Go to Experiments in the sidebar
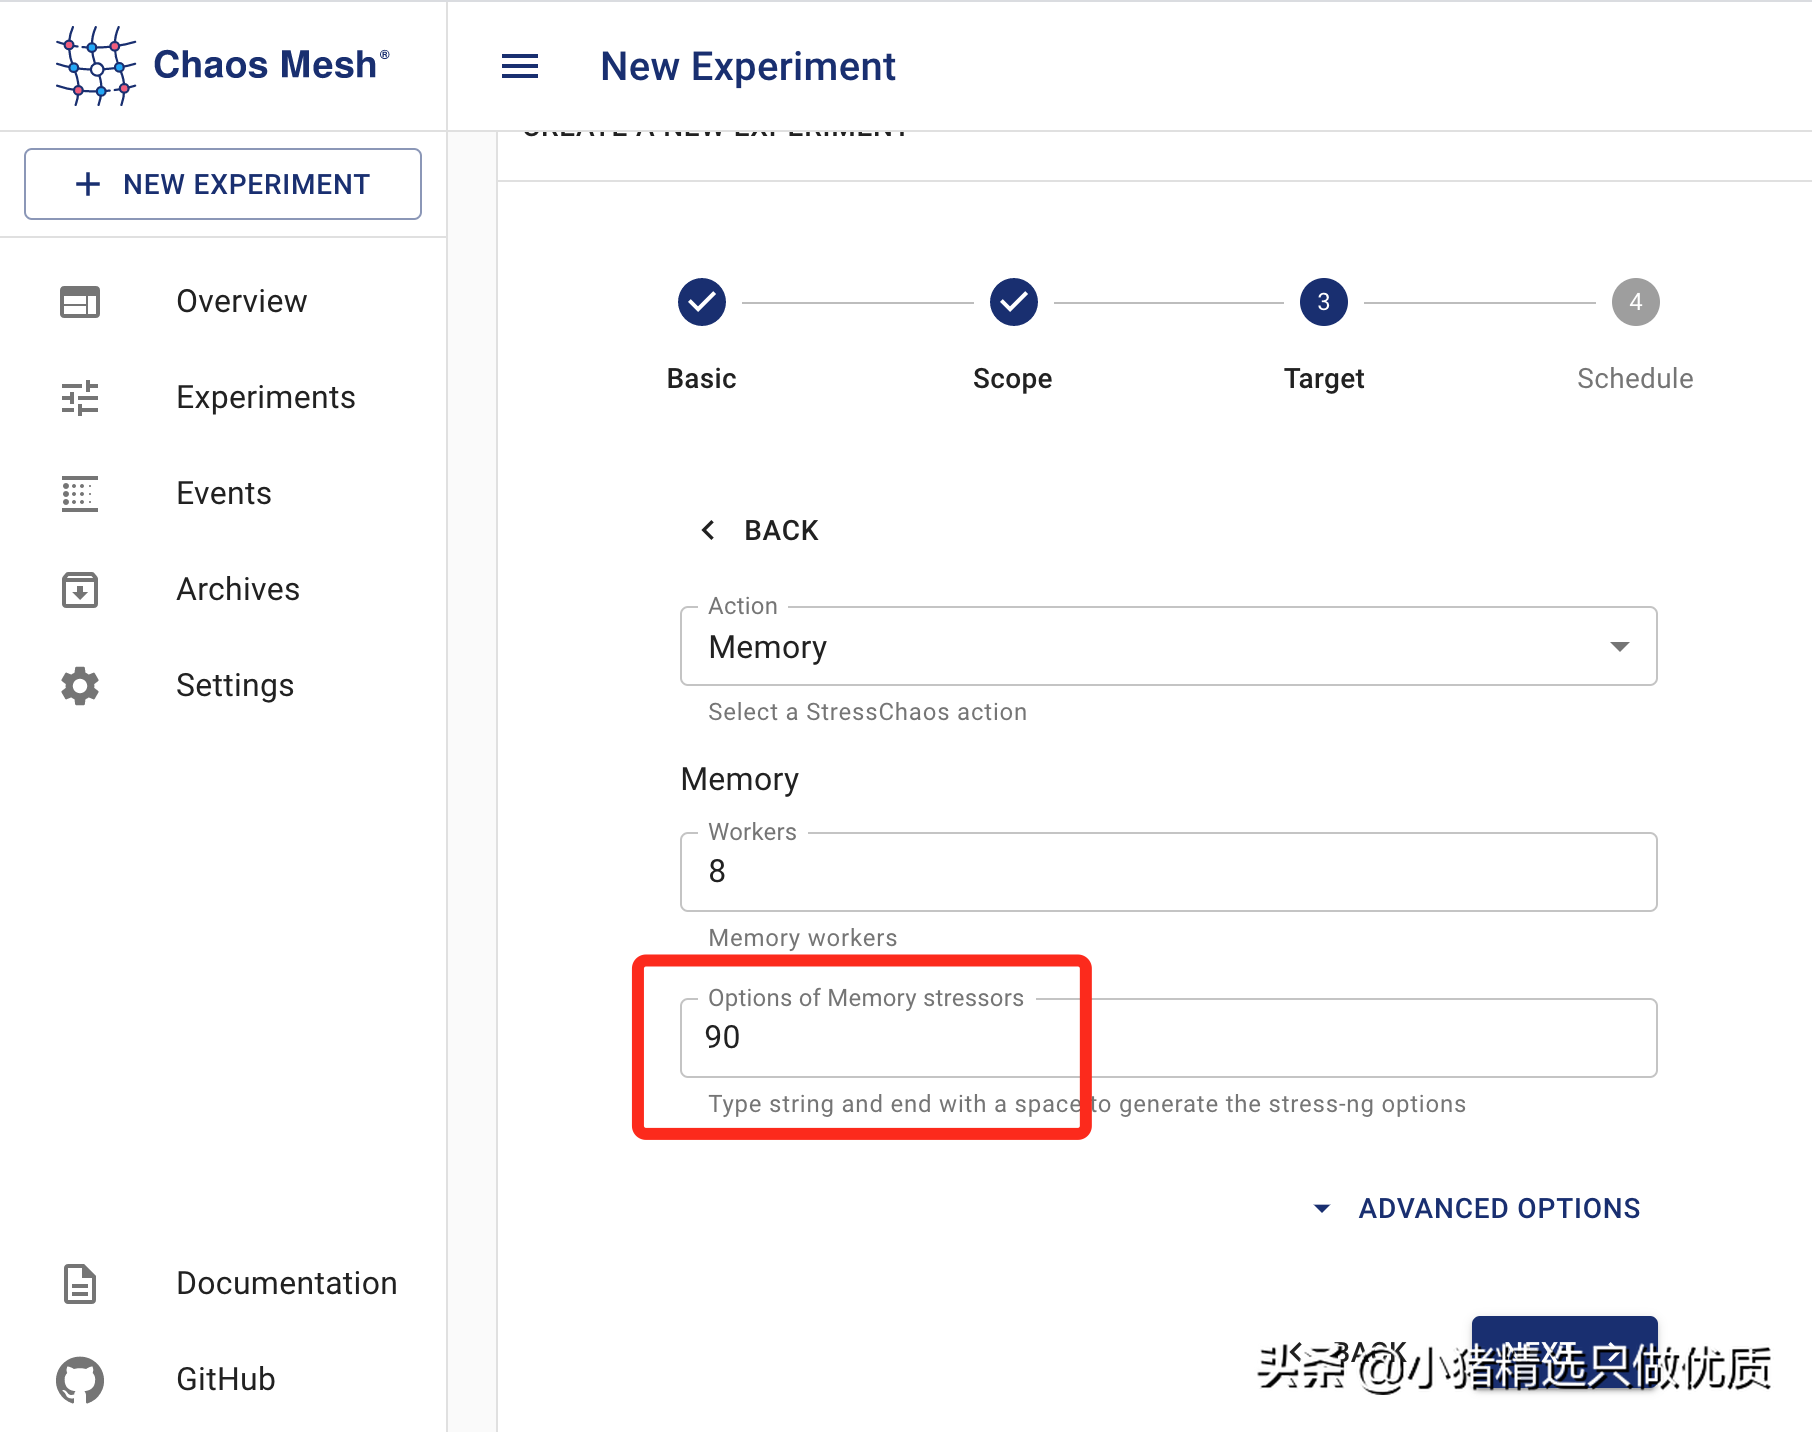1812x1432 pixels. 223,398
